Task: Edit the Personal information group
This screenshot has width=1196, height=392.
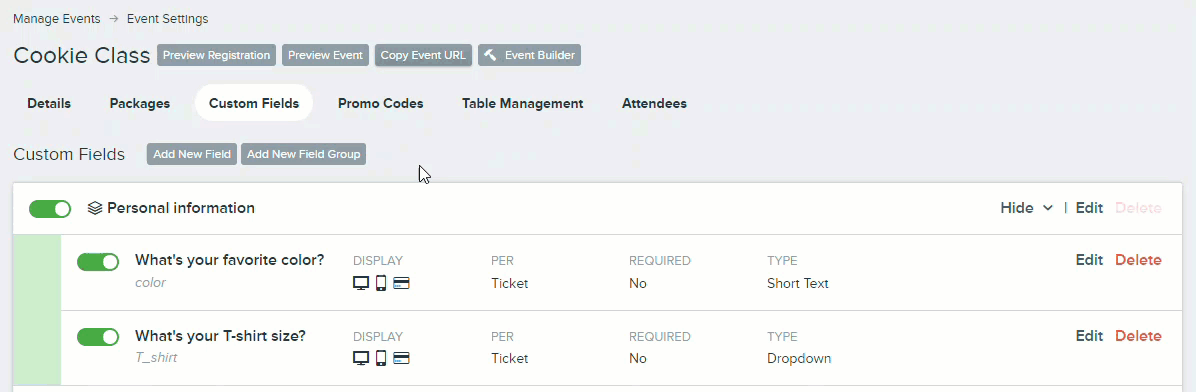Action: click(x=1089, y=208)
